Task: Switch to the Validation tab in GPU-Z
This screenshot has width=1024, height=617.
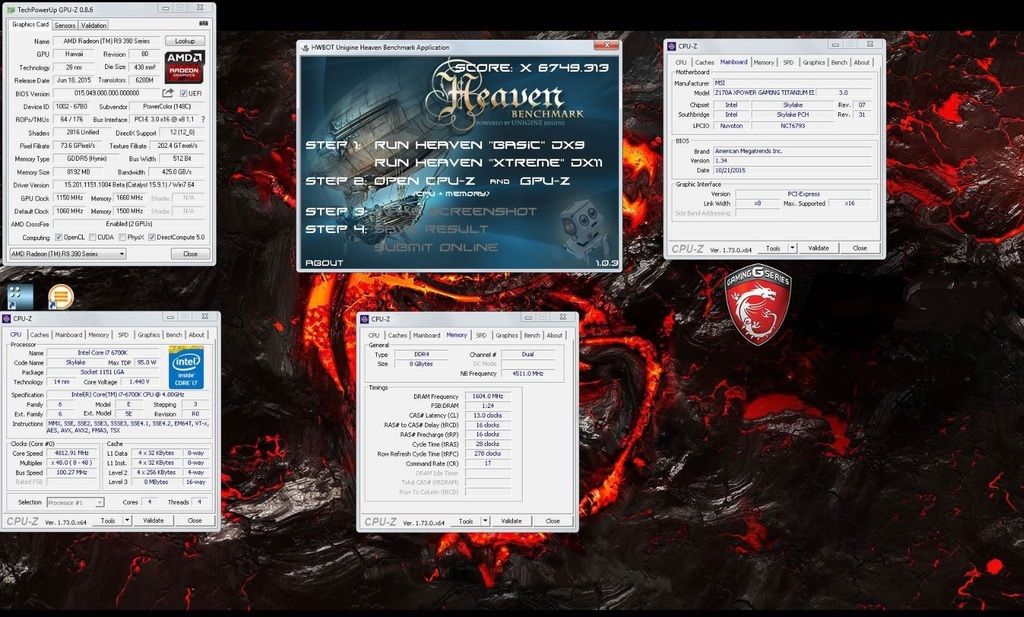Action: [x=94, y=25]
